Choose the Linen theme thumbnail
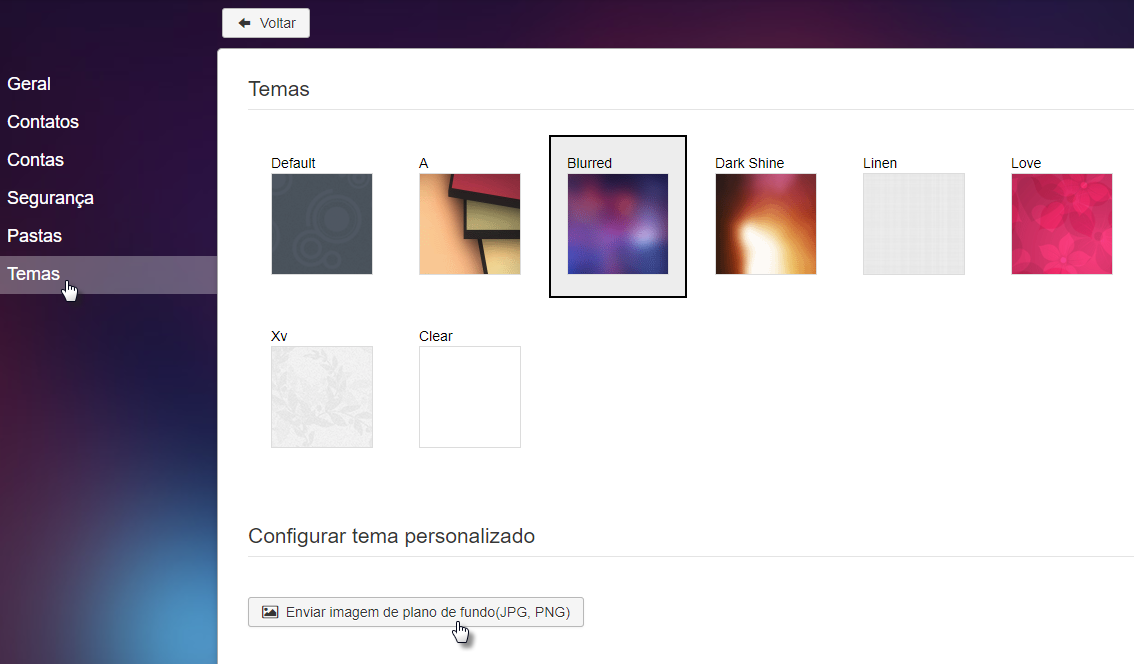1134x664 pixels. (913, 224)
